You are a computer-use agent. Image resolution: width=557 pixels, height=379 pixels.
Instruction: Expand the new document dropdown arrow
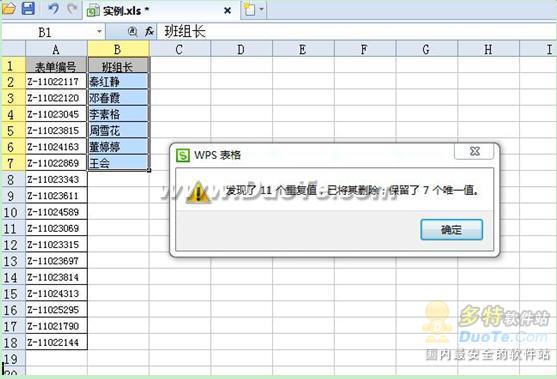[x=262, y=9]
